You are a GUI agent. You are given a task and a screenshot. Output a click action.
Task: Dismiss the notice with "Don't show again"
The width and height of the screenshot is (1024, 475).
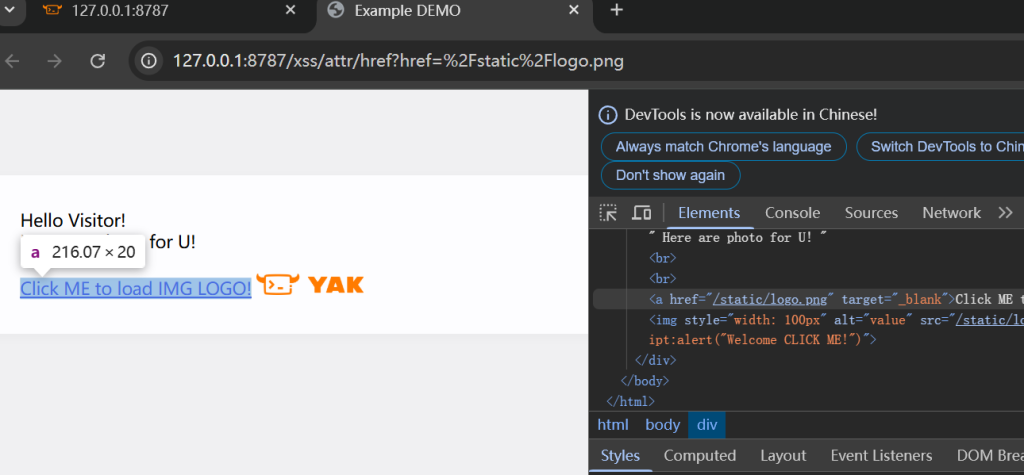[670, 175]
